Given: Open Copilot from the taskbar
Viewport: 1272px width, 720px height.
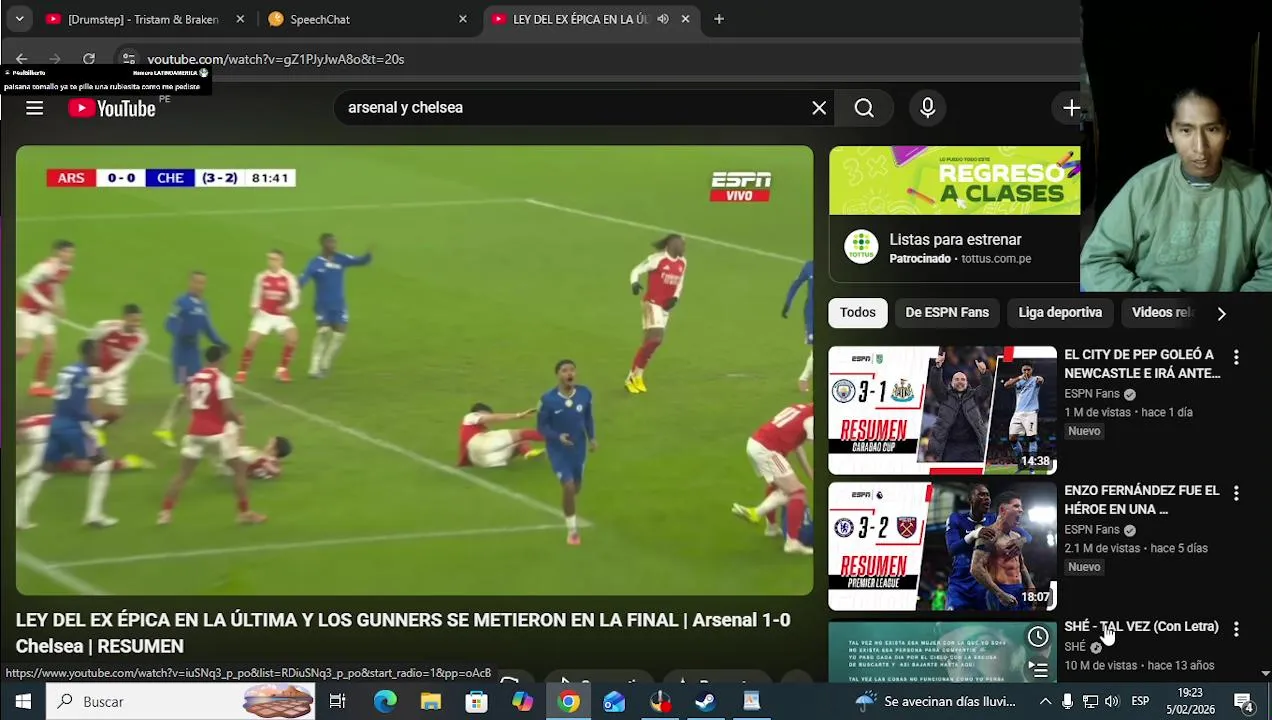Looking at the screenshot, I should click(522, 702).
